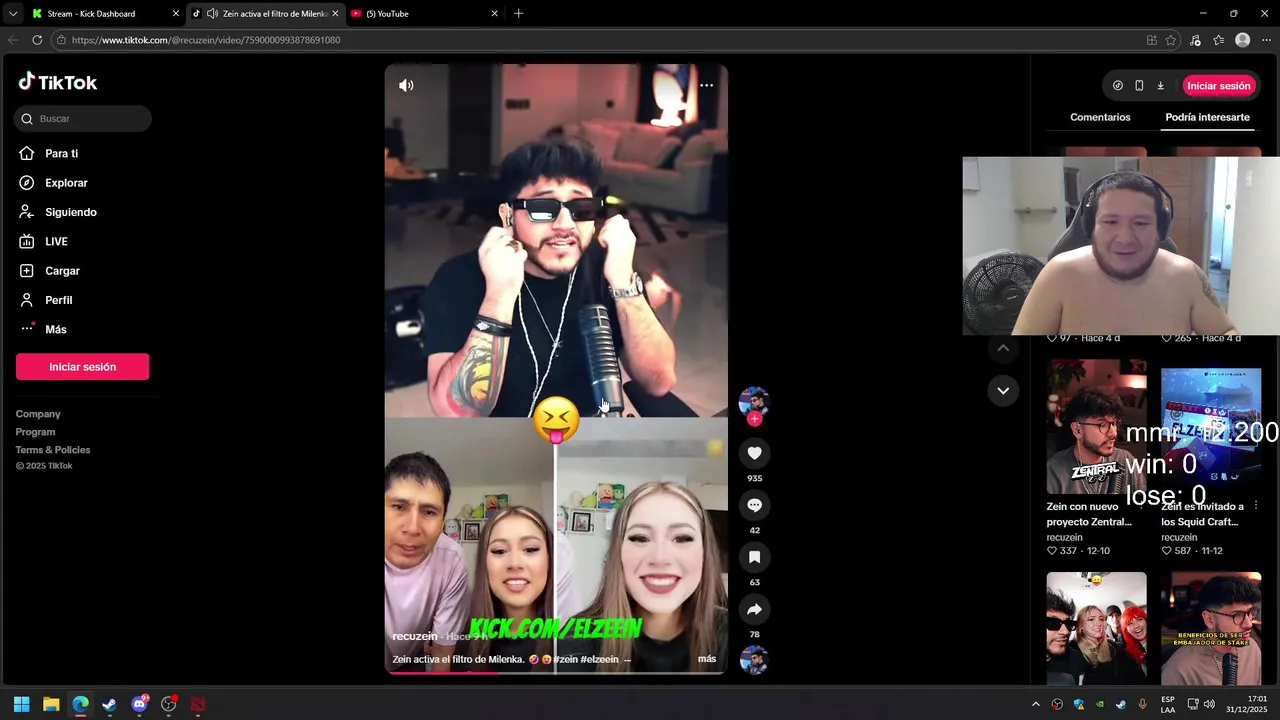Viewport: 1280px width, 720px height.
Task: Switch to the Comentarios tab
Action: tap(1100, 117)
